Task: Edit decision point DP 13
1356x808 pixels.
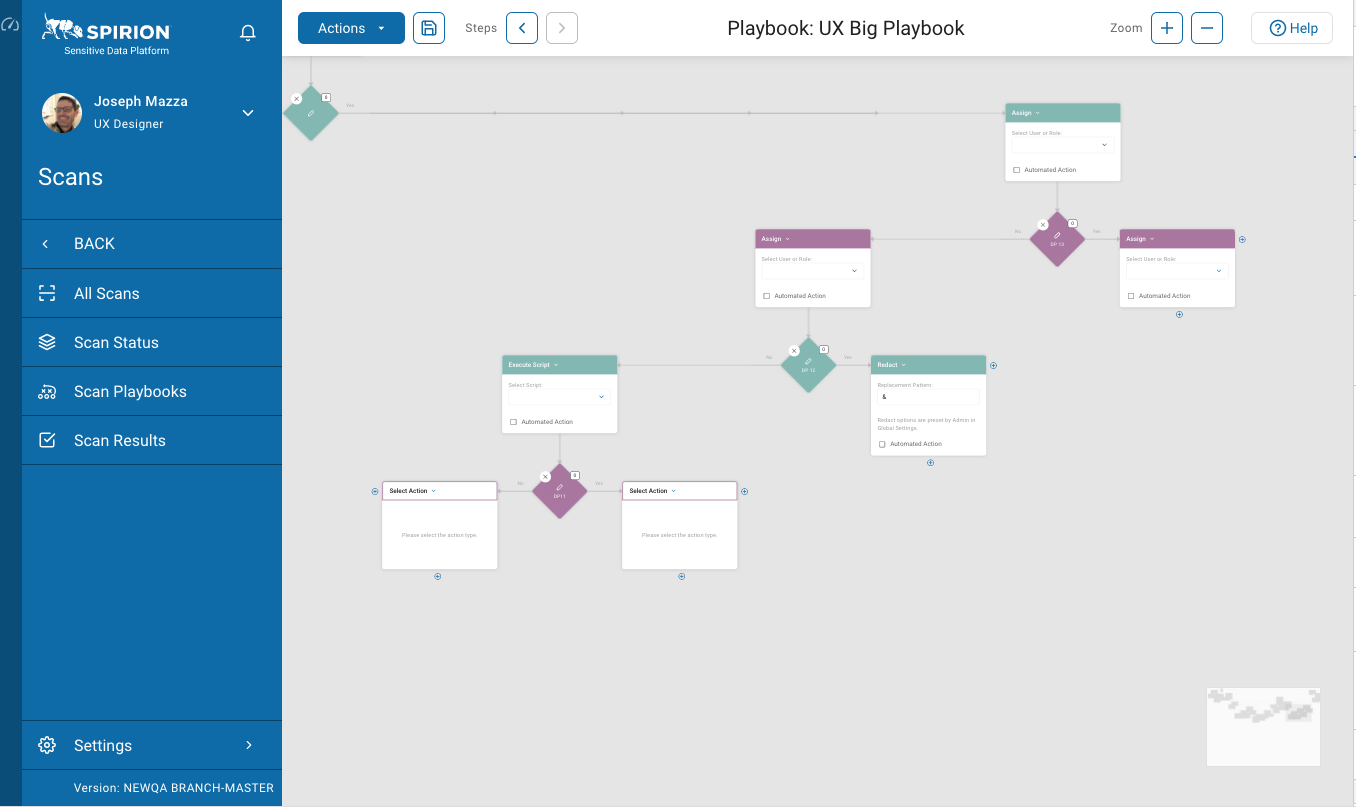Action: point(1057,236)
